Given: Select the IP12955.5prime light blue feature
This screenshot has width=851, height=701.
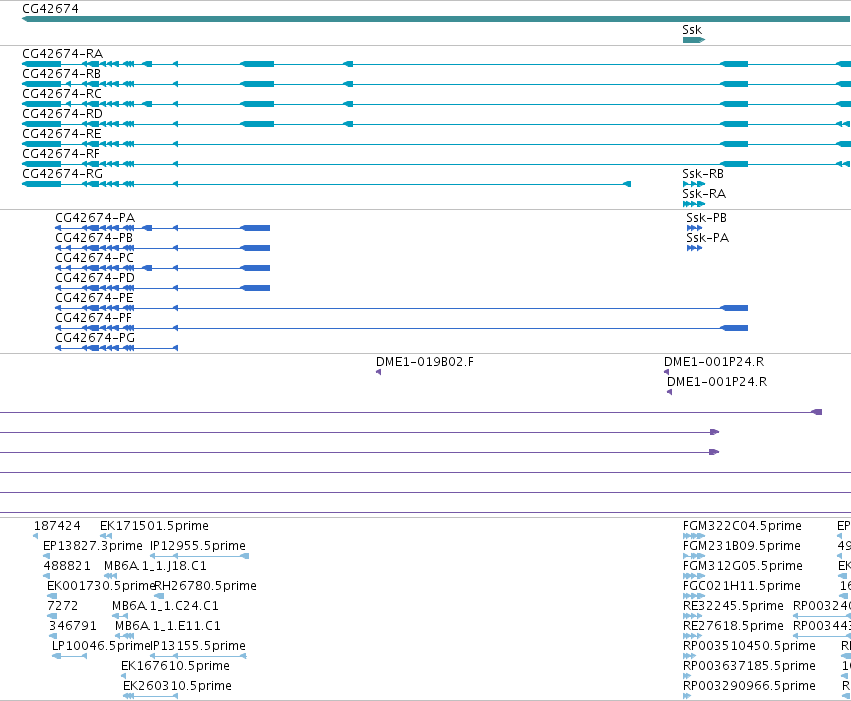Looking at the screenshot, I should (199, 556).
